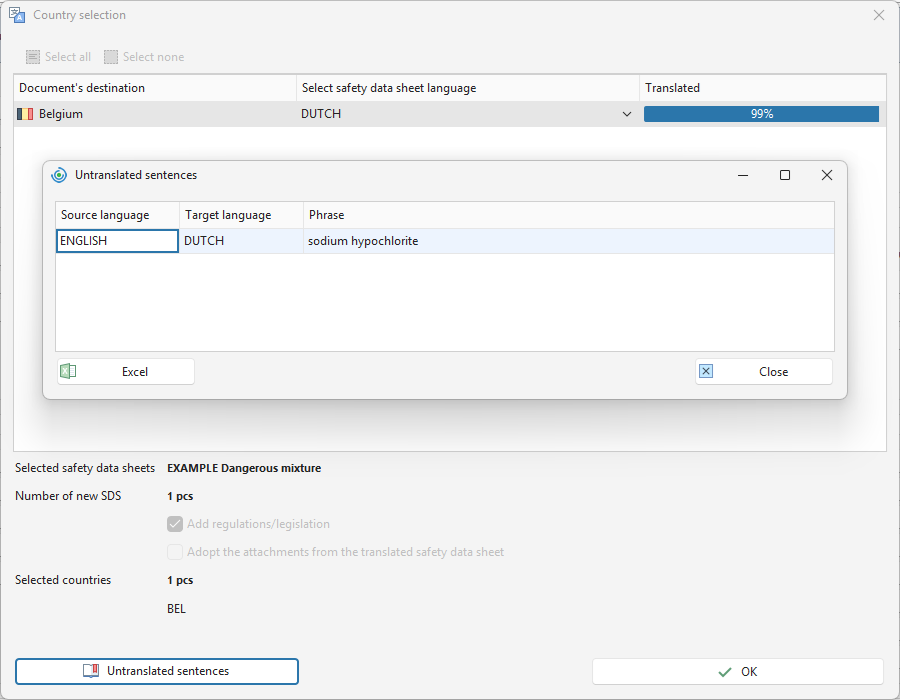900x700 pixels.
Task: Enable Adopt the attachments checkbox
Action: pos(175,552)
